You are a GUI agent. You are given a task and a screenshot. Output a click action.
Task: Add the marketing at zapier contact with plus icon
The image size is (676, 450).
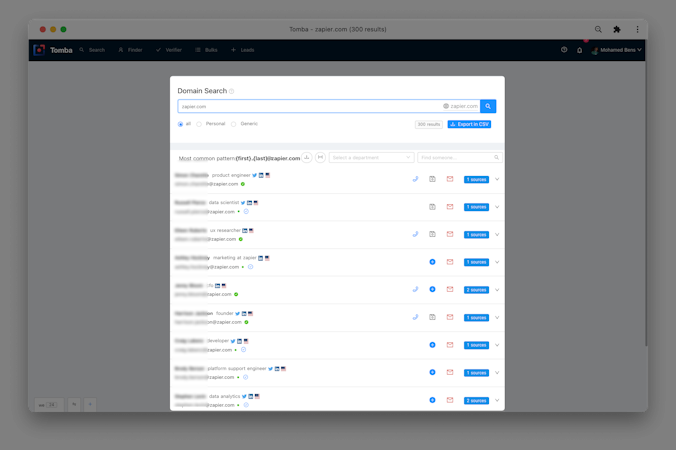(432, 262)
